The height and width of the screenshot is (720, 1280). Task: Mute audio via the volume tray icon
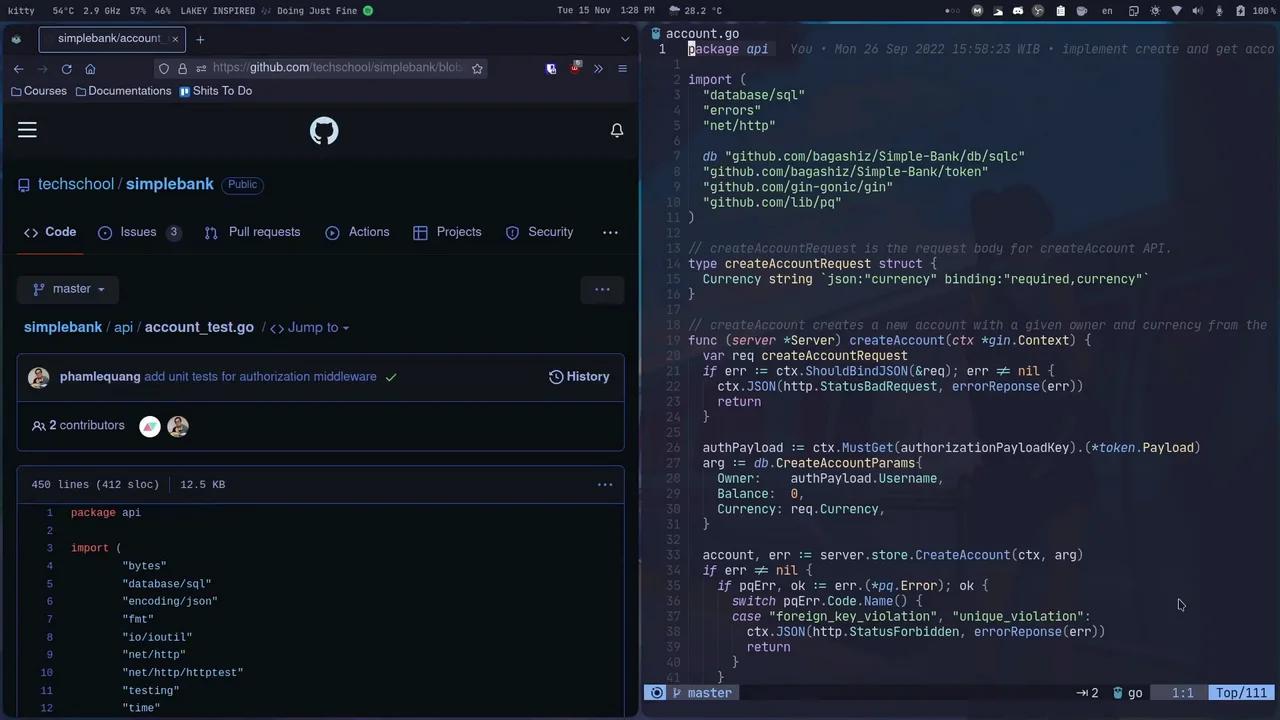[x=1198, y=10]
